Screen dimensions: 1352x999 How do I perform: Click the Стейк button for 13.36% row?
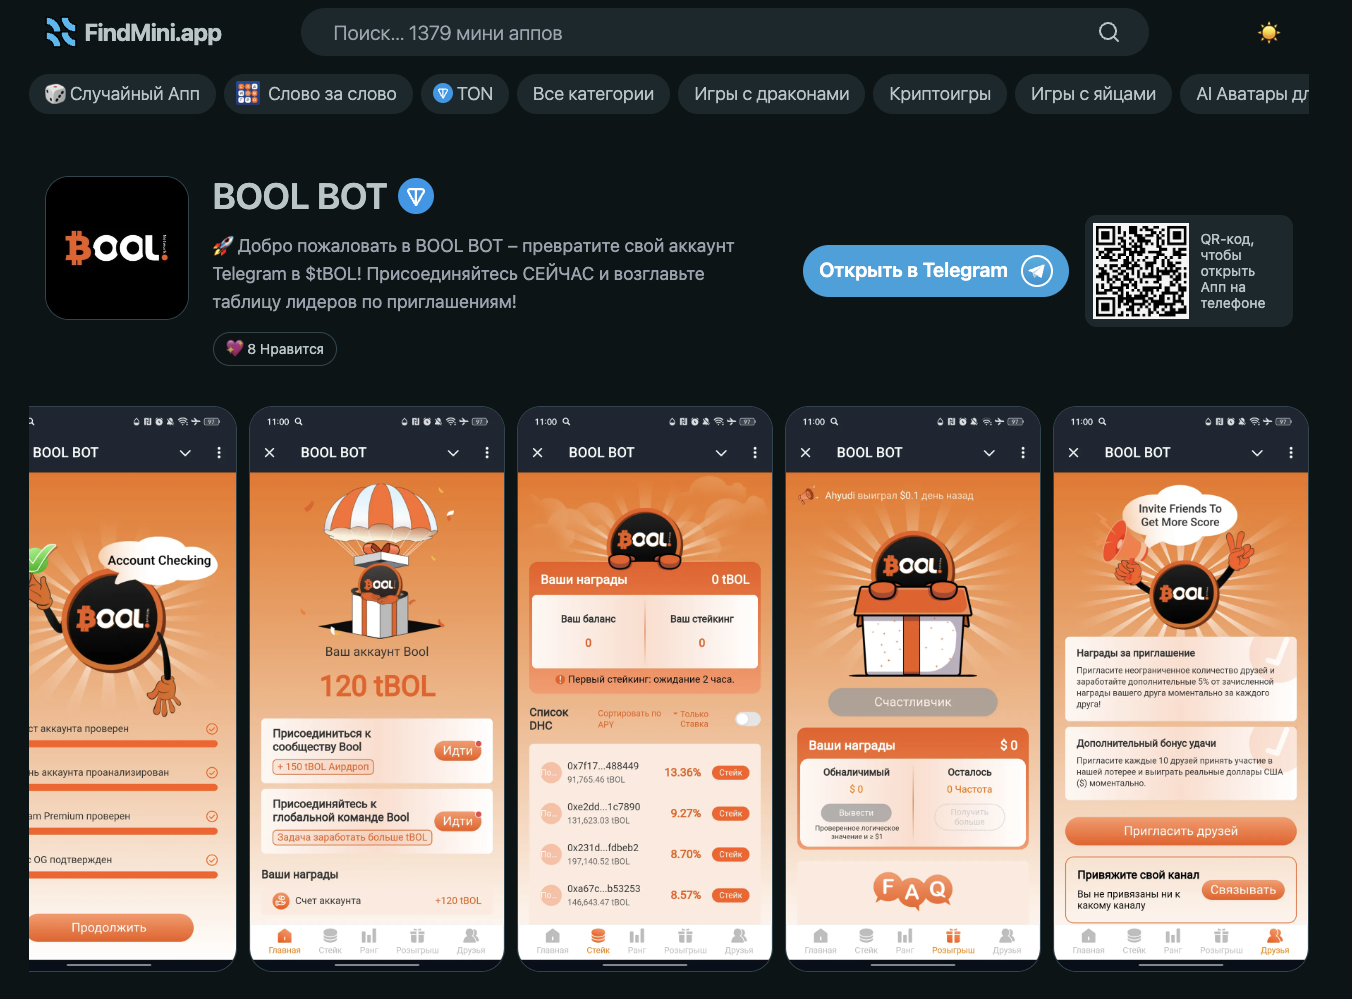[731, 773]
